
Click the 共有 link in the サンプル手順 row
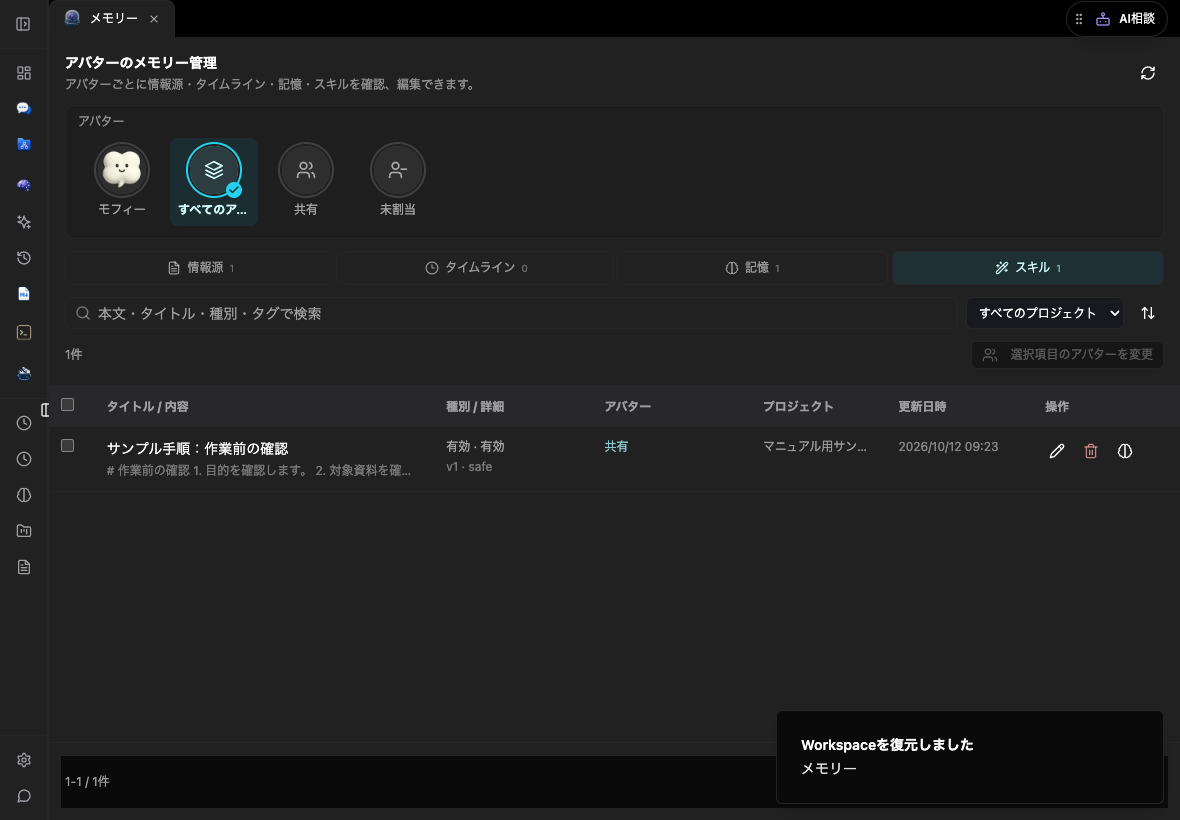(616, 446)
